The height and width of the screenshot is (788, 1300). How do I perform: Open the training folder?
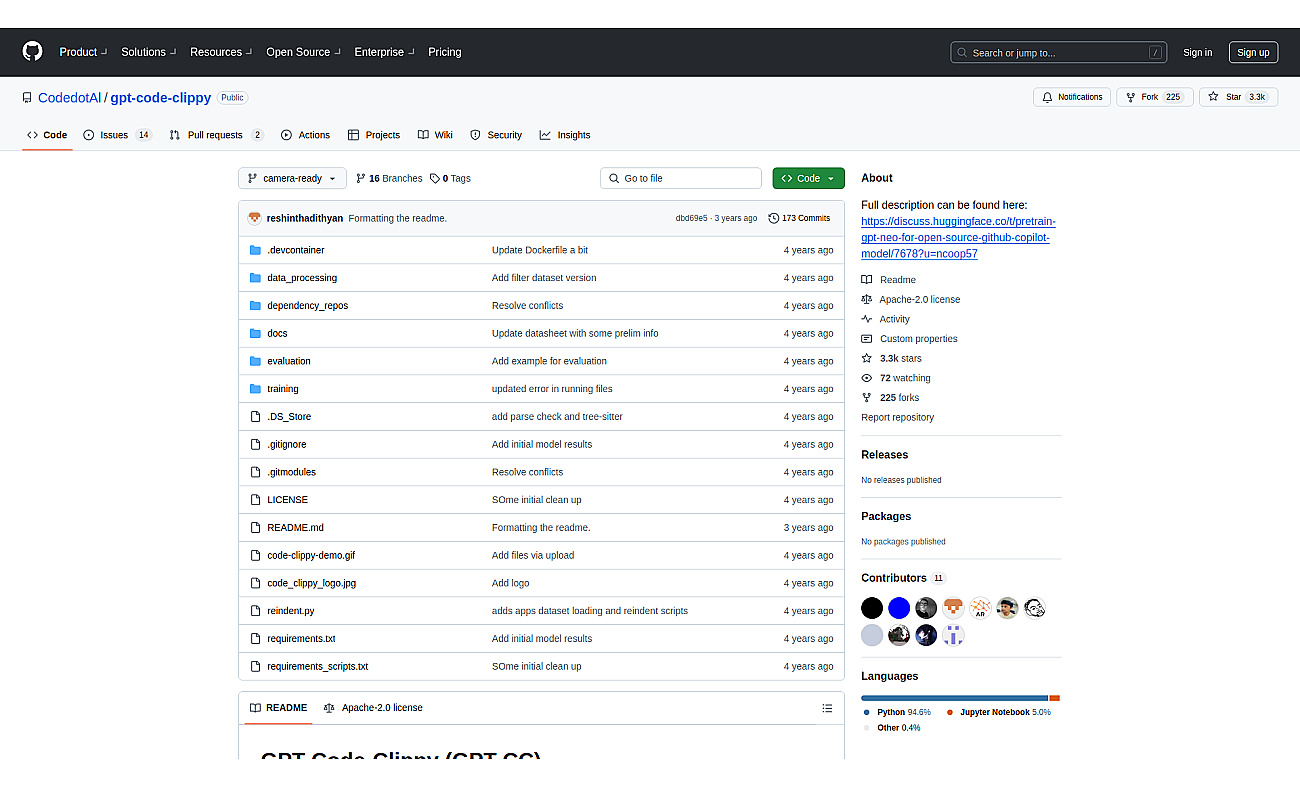click(283, 389)
